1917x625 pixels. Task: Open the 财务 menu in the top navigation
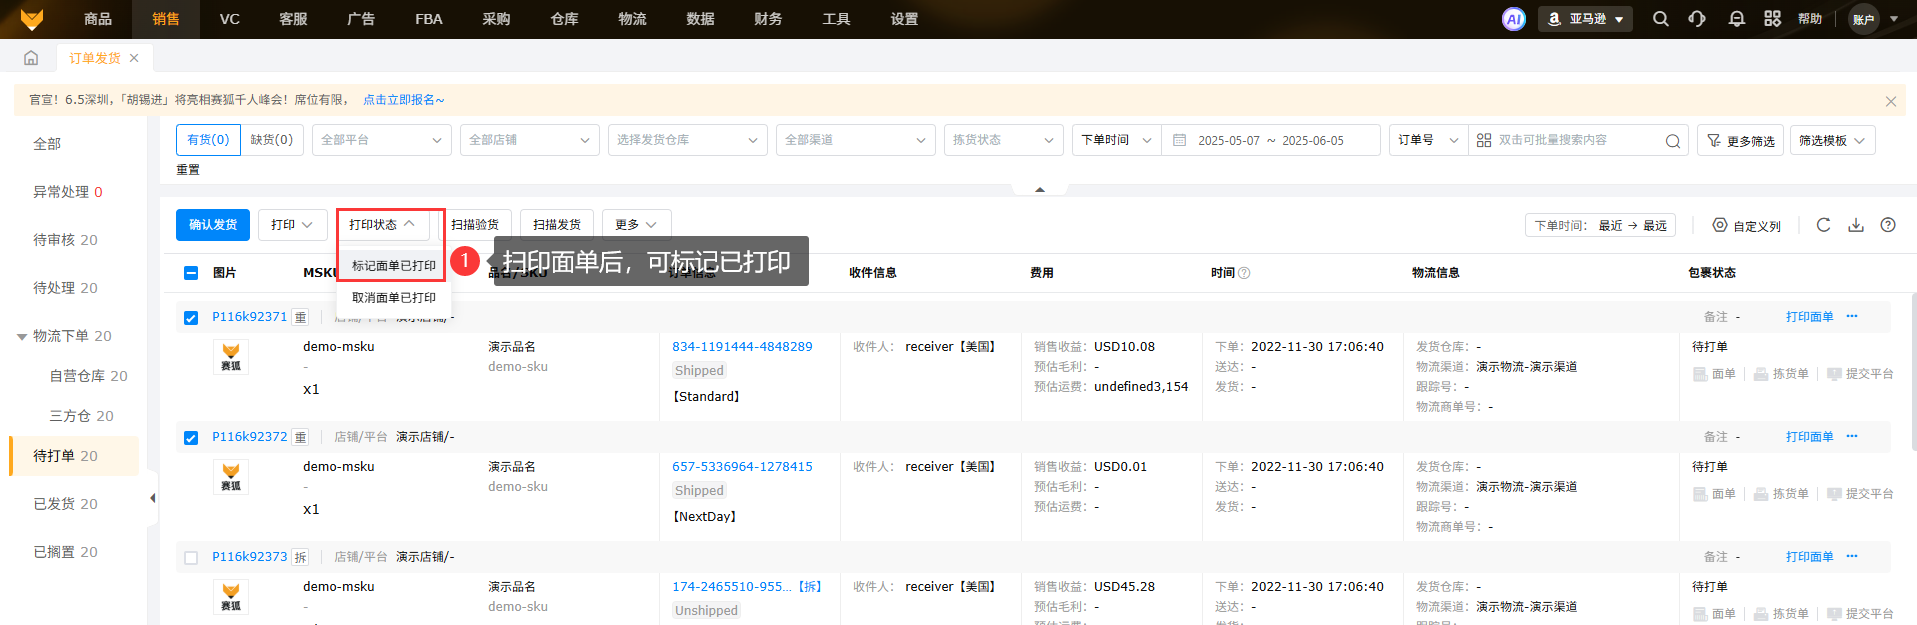[768, 19]
